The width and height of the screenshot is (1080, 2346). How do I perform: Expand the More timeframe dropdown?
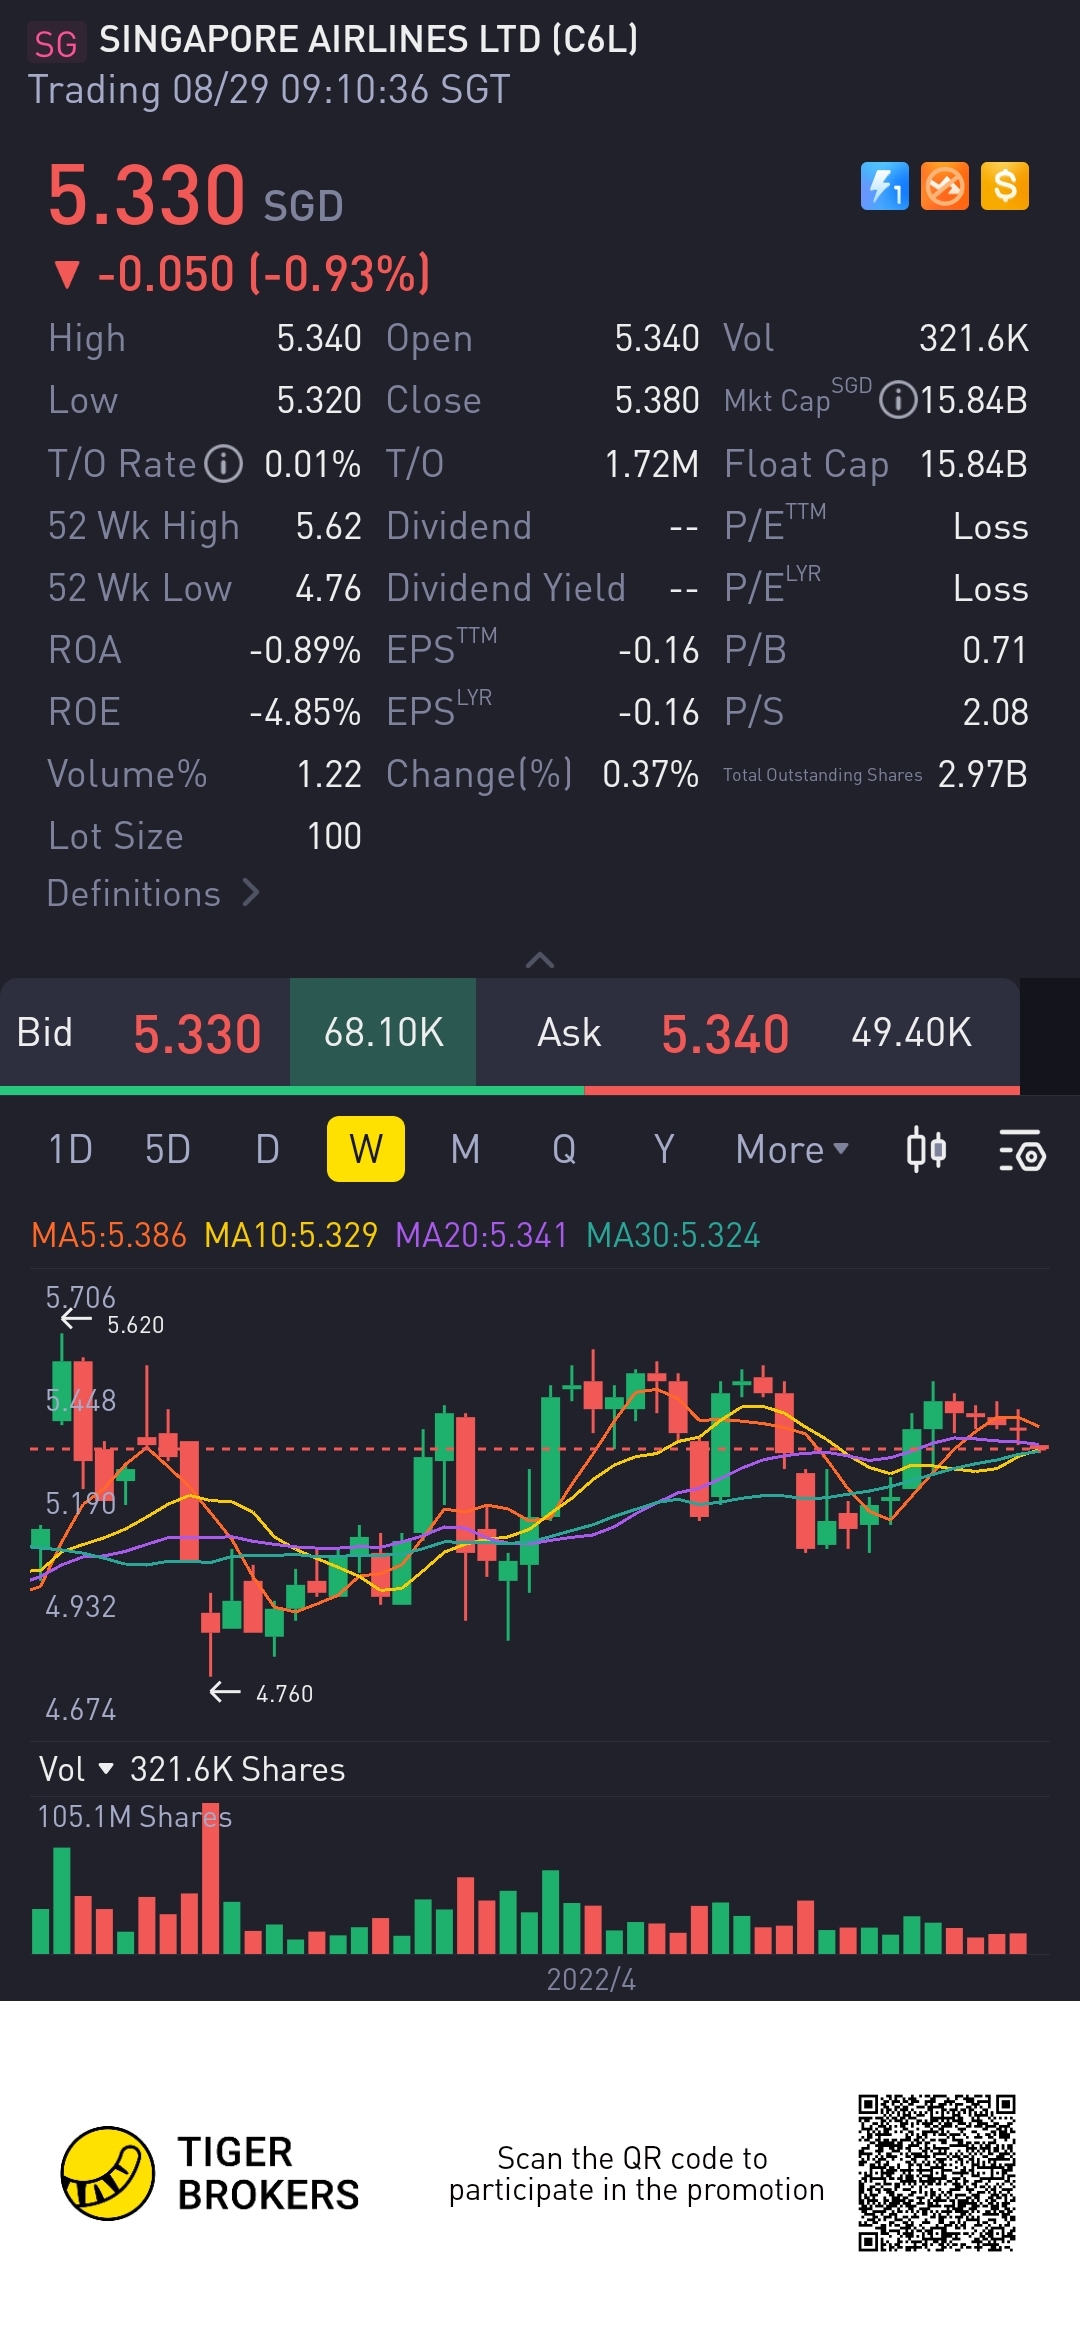click(792, 1149)
